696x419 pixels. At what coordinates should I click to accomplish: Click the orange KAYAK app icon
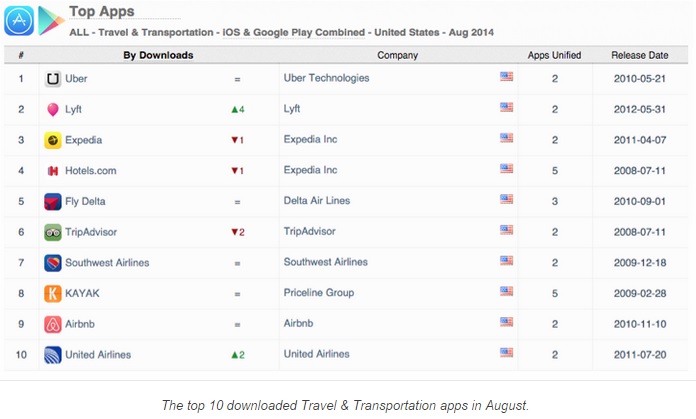[x=53, y=293]
